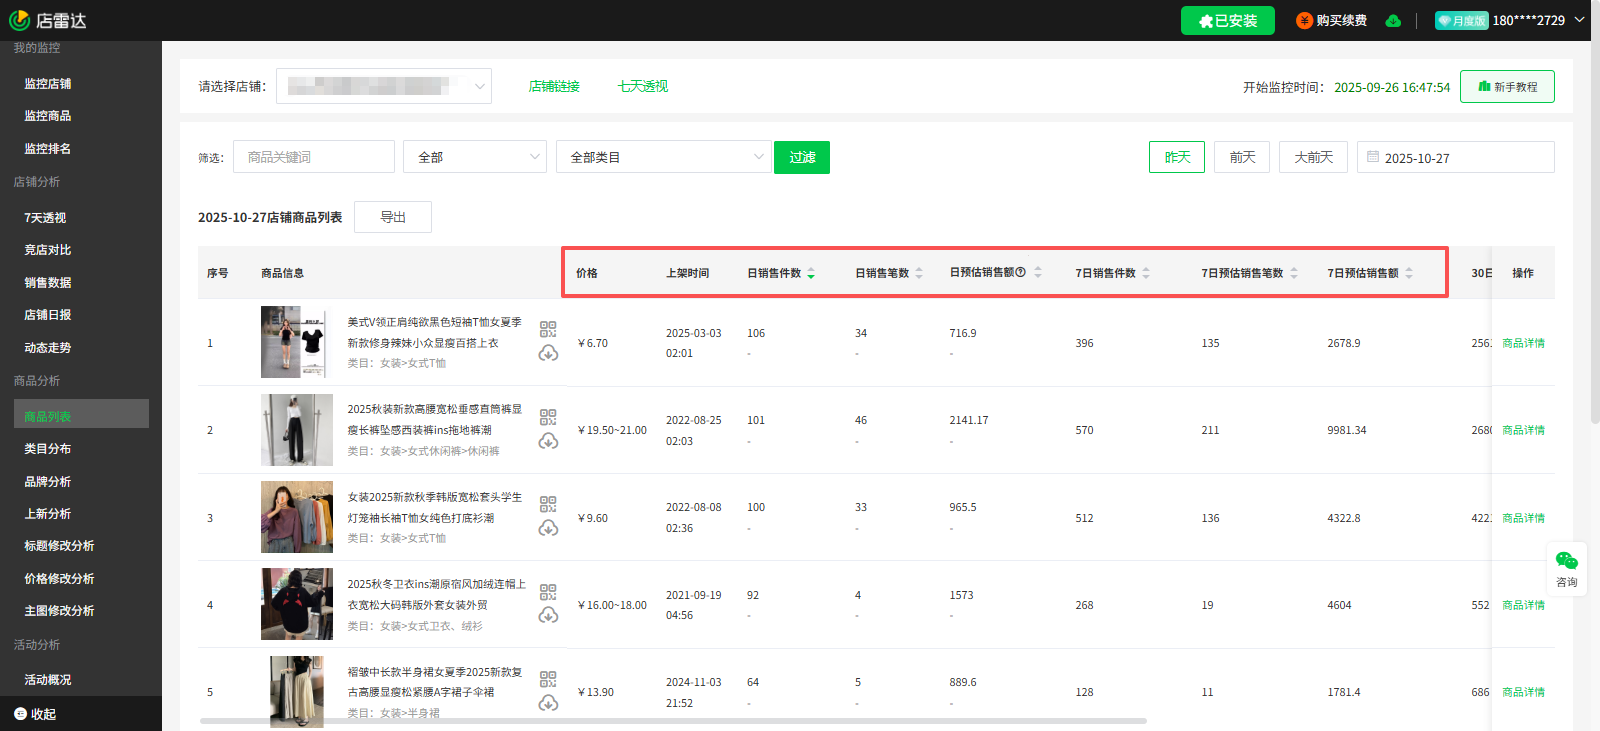Show QR code for 2025秋冬卫衣 product
1600x731 pixels.
click(x=548, y=592)
